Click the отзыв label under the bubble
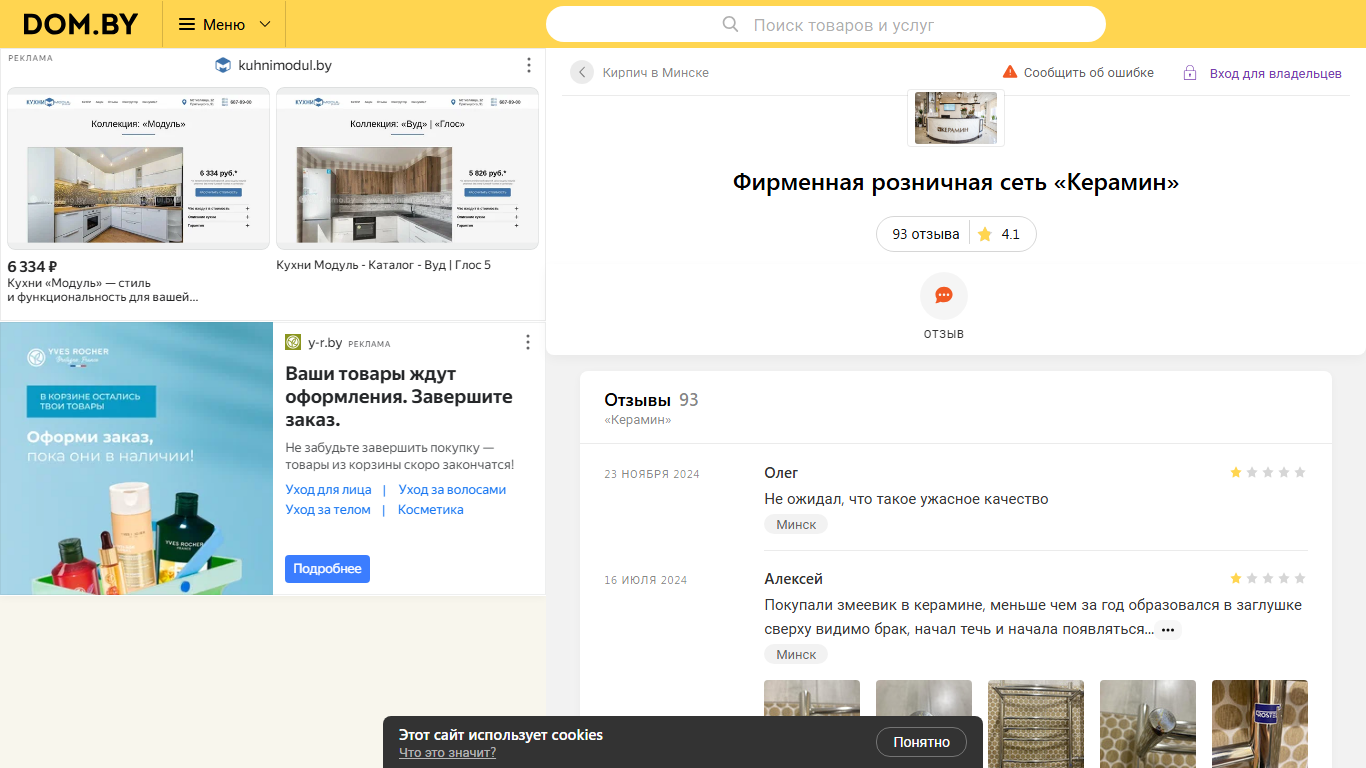 point(944,333)
